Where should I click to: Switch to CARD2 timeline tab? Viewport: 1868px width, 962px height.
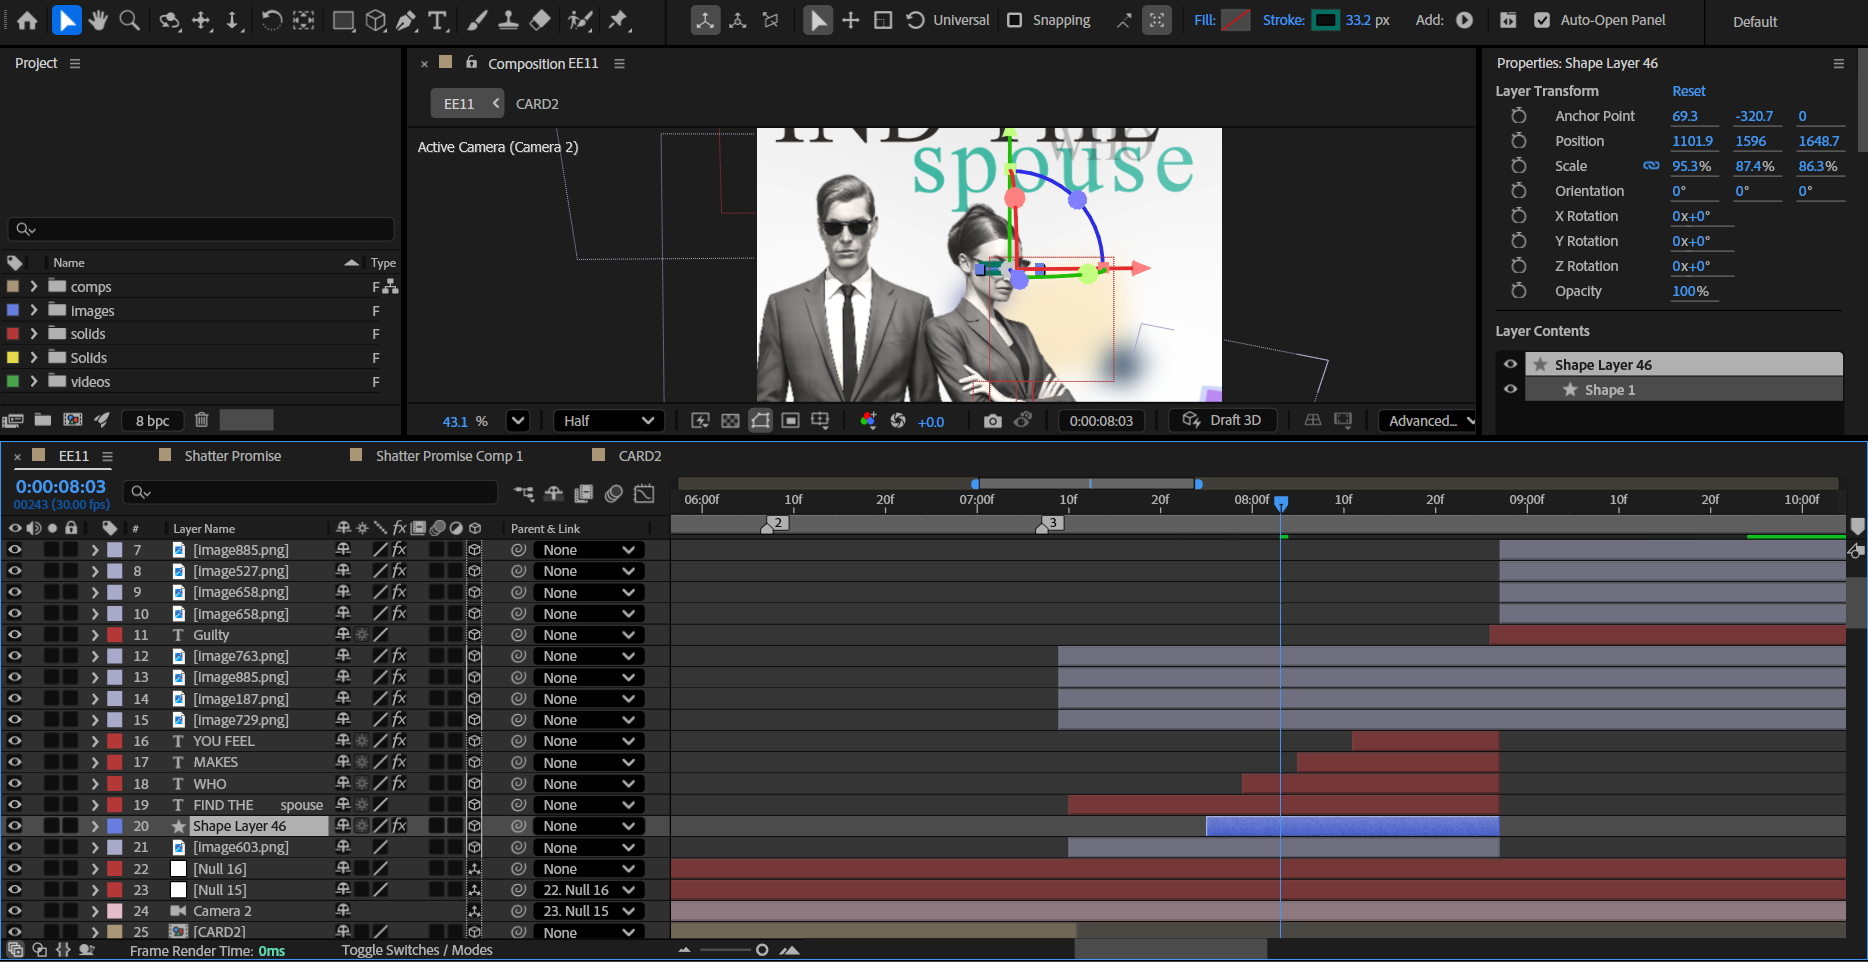click(x=639, y=456)
